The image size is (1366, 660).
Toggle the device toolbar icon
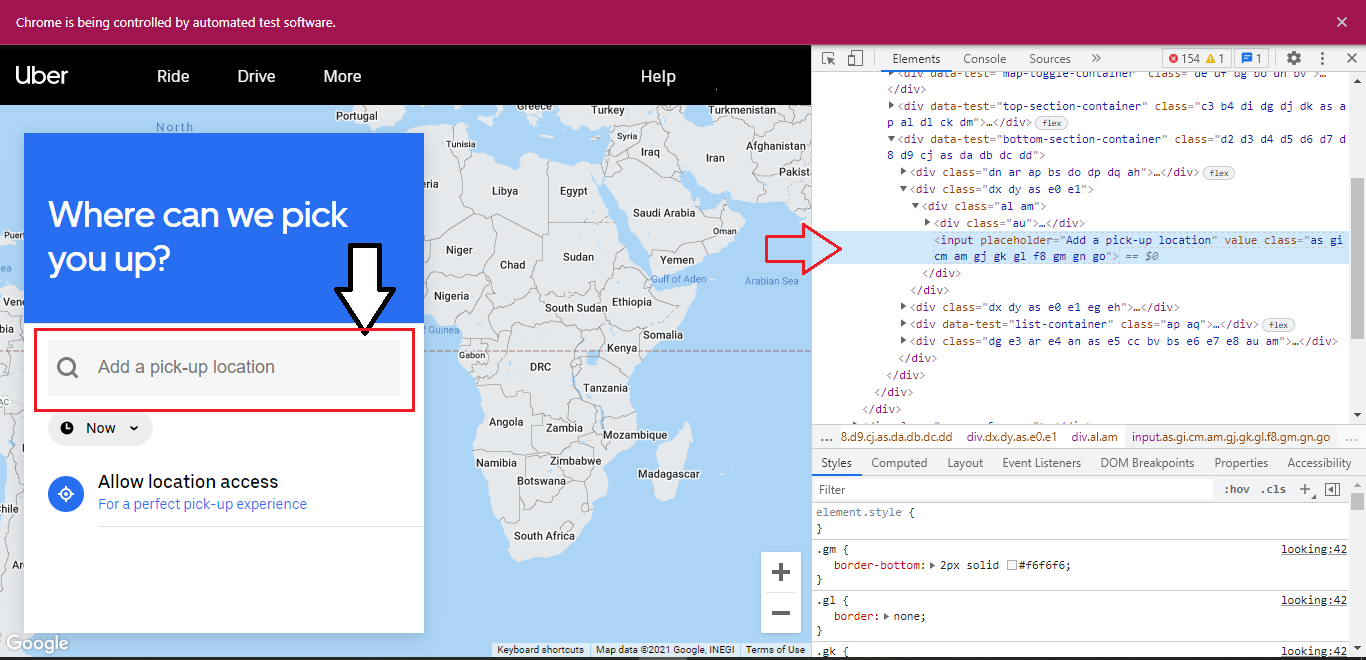[x=855, y=59]
